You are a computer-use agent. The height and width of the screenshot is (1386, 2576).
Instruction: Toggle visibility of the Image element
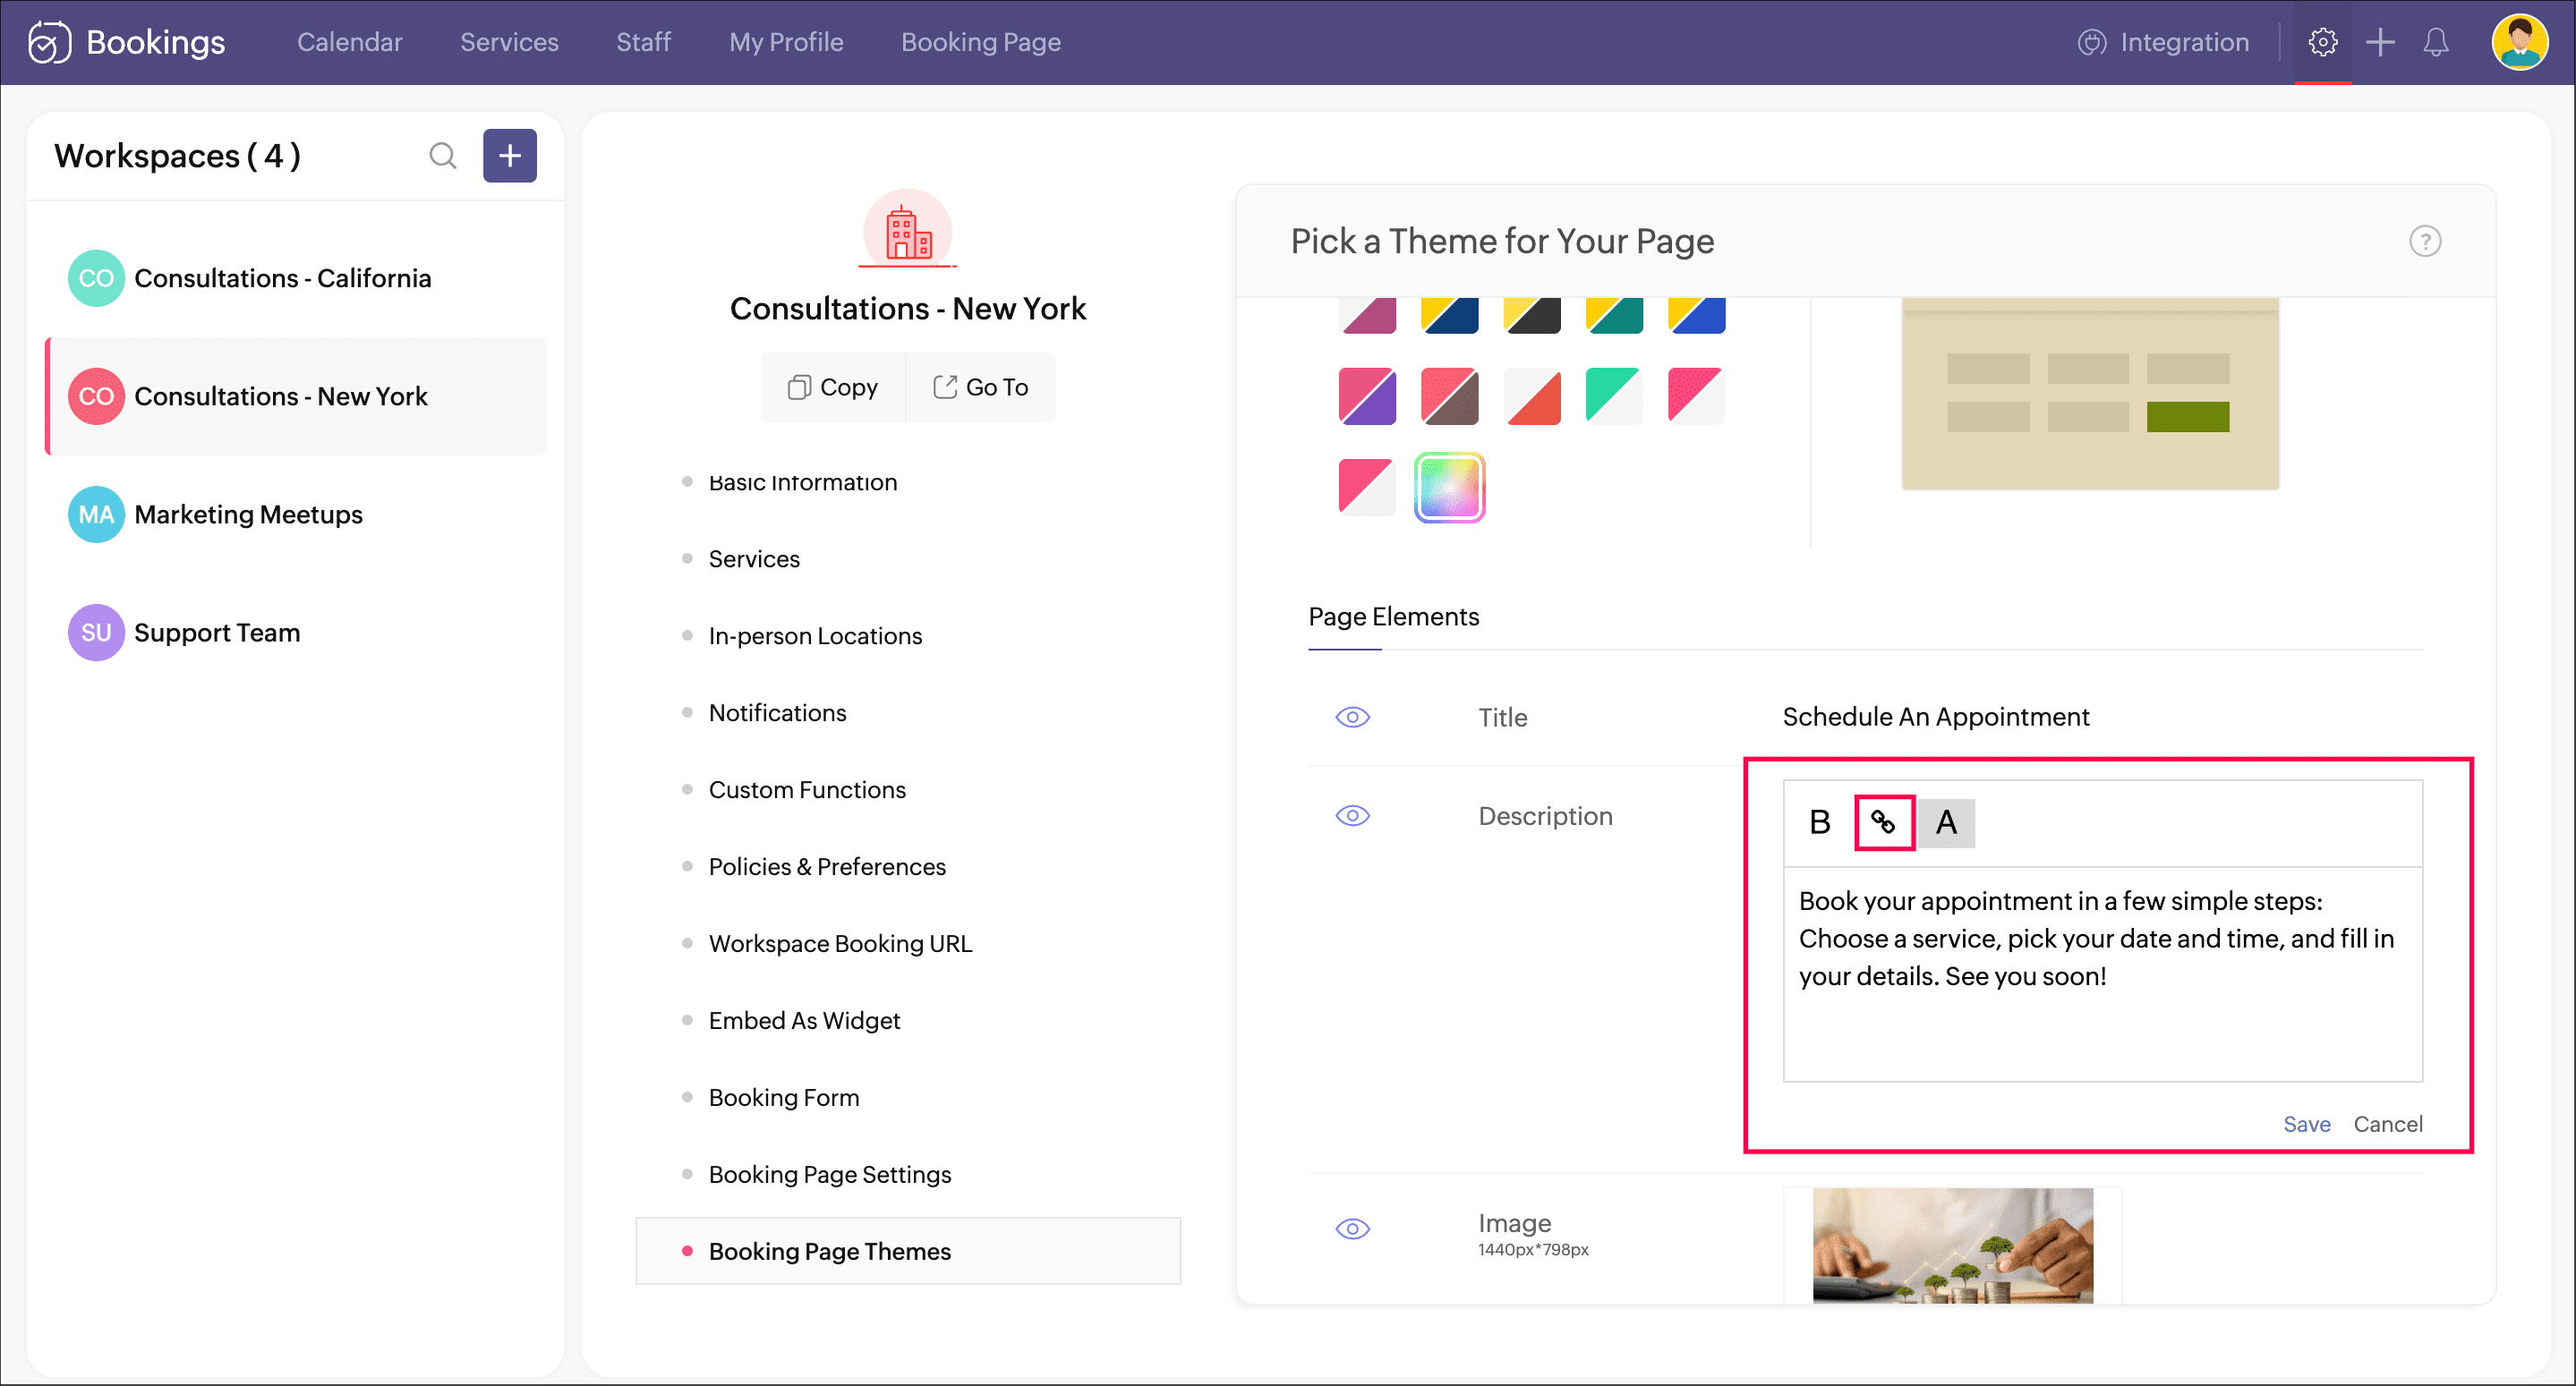click(1352, 1229)
